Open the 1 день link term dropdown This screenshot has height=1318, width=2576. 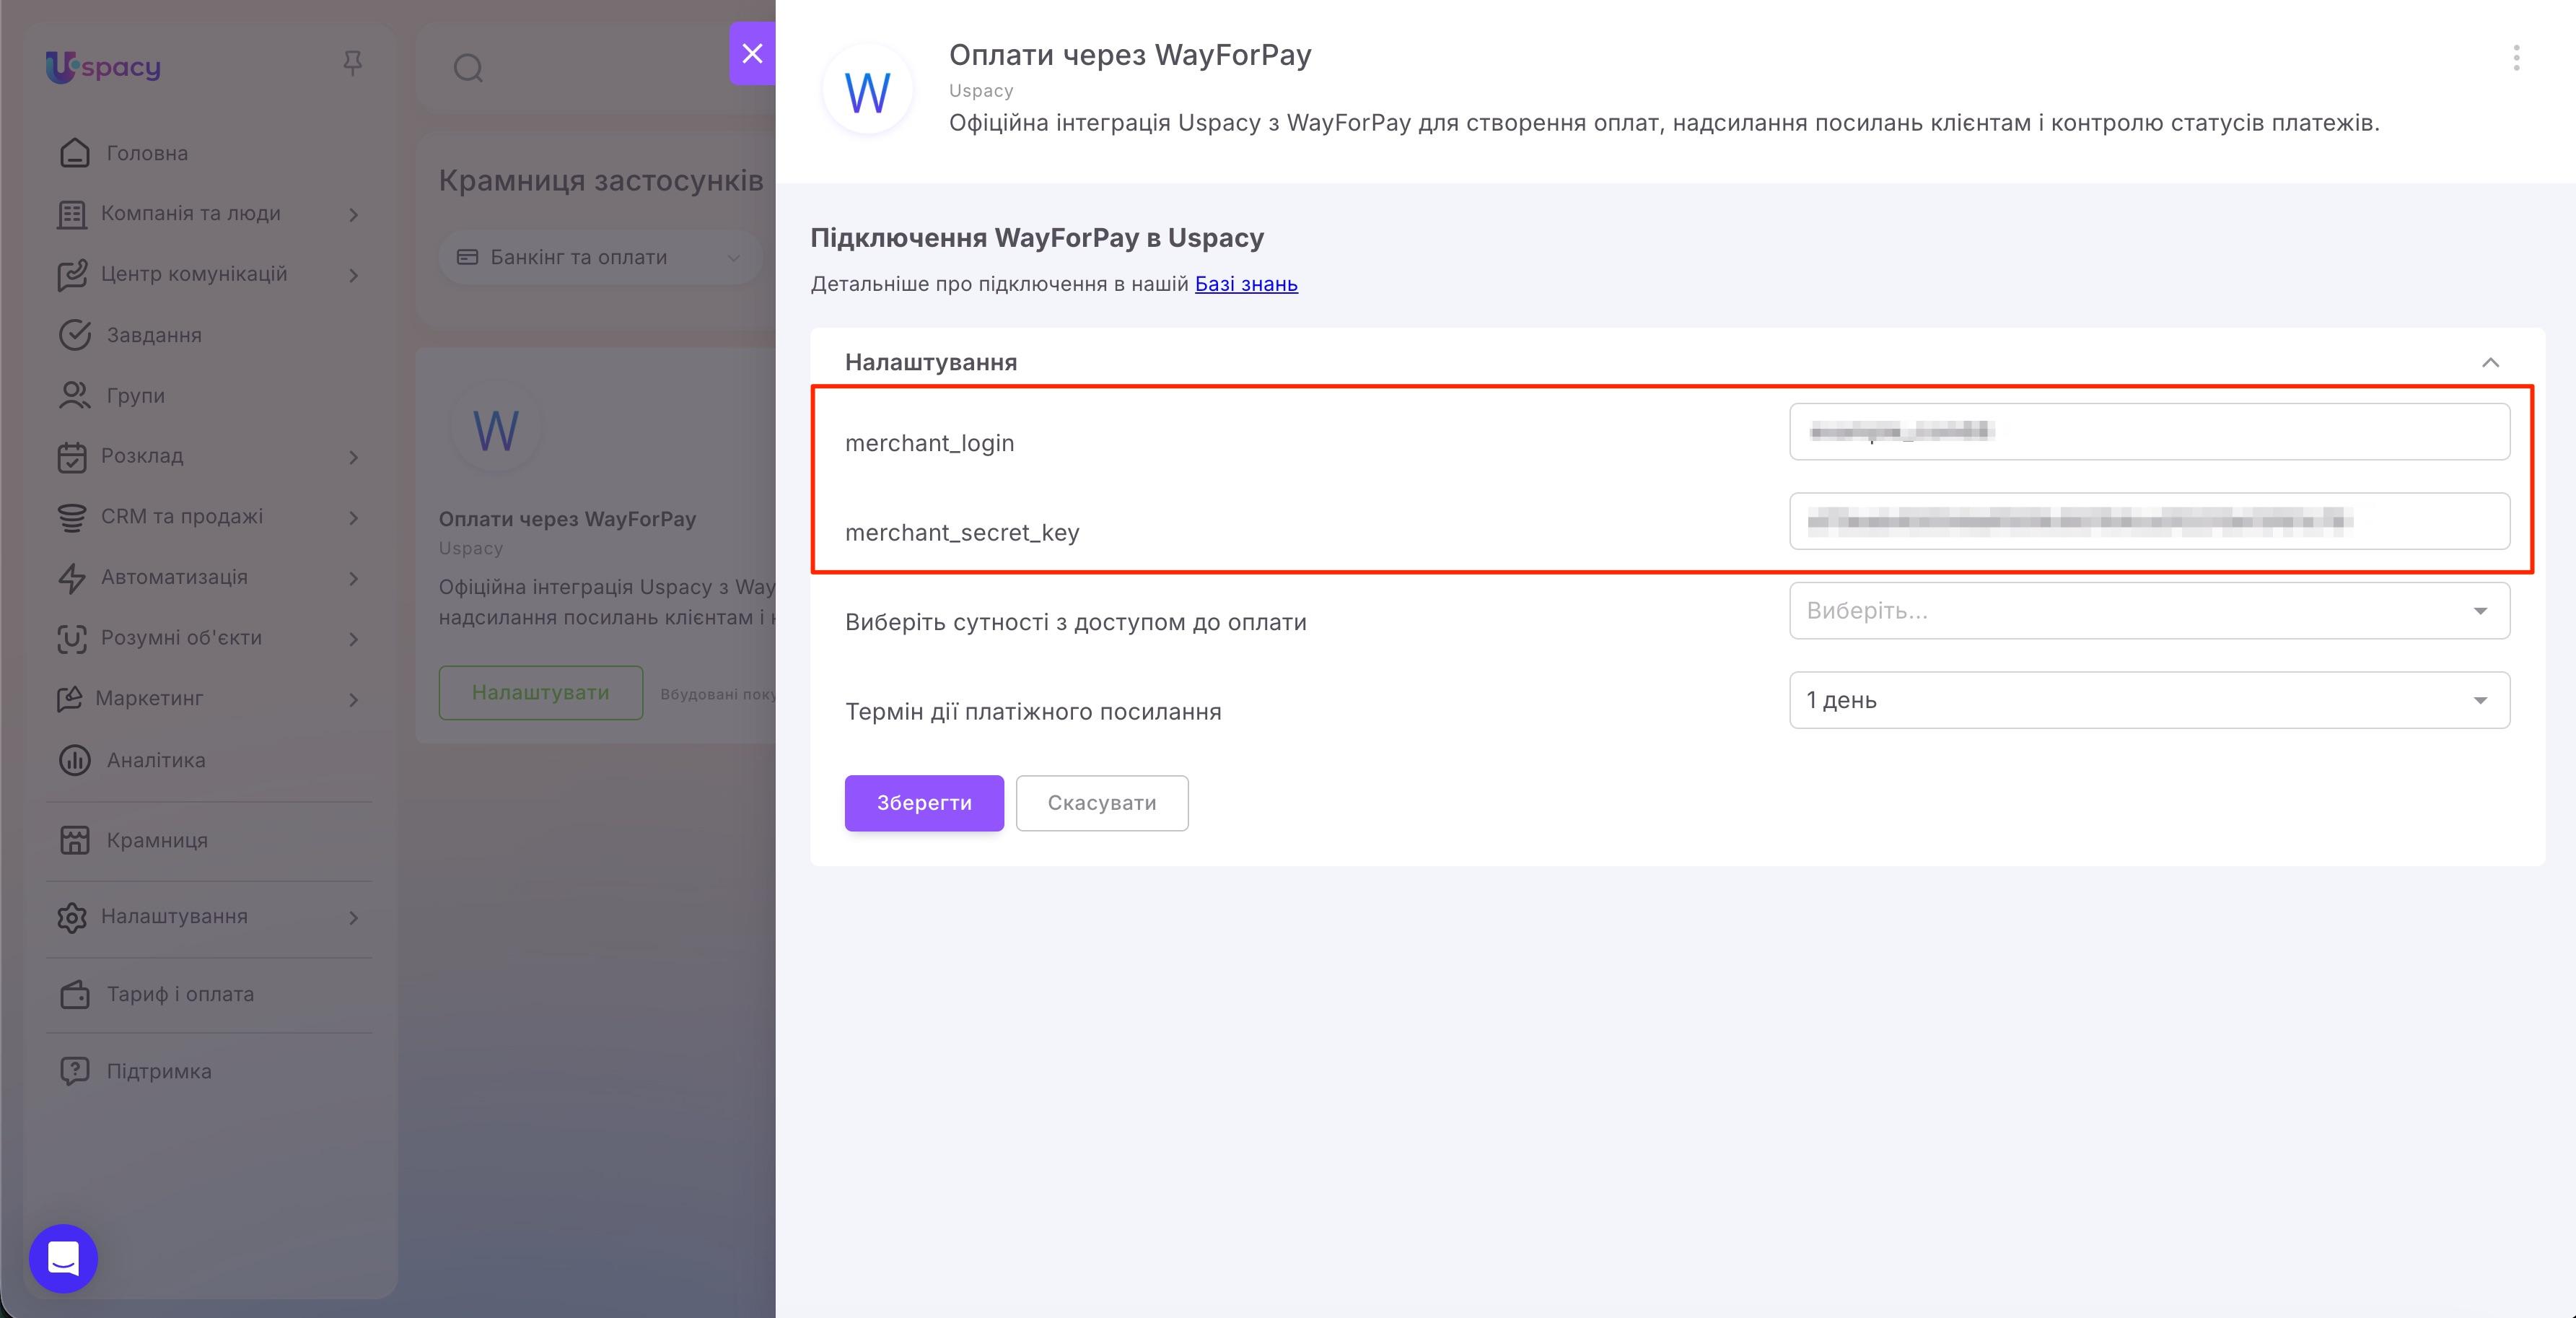(2149, 700)
